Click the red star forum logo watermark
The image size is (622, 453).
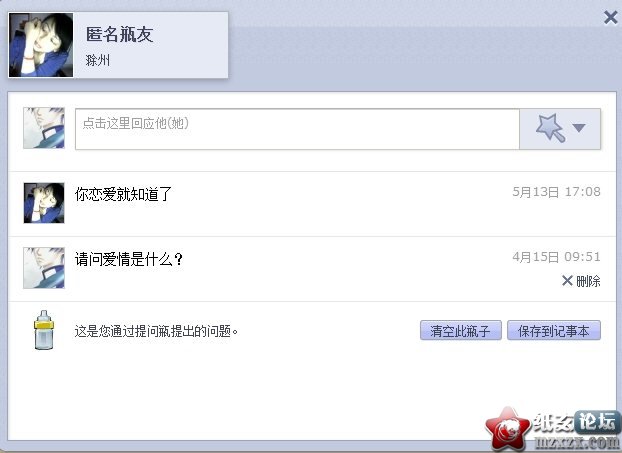[507, 429]
